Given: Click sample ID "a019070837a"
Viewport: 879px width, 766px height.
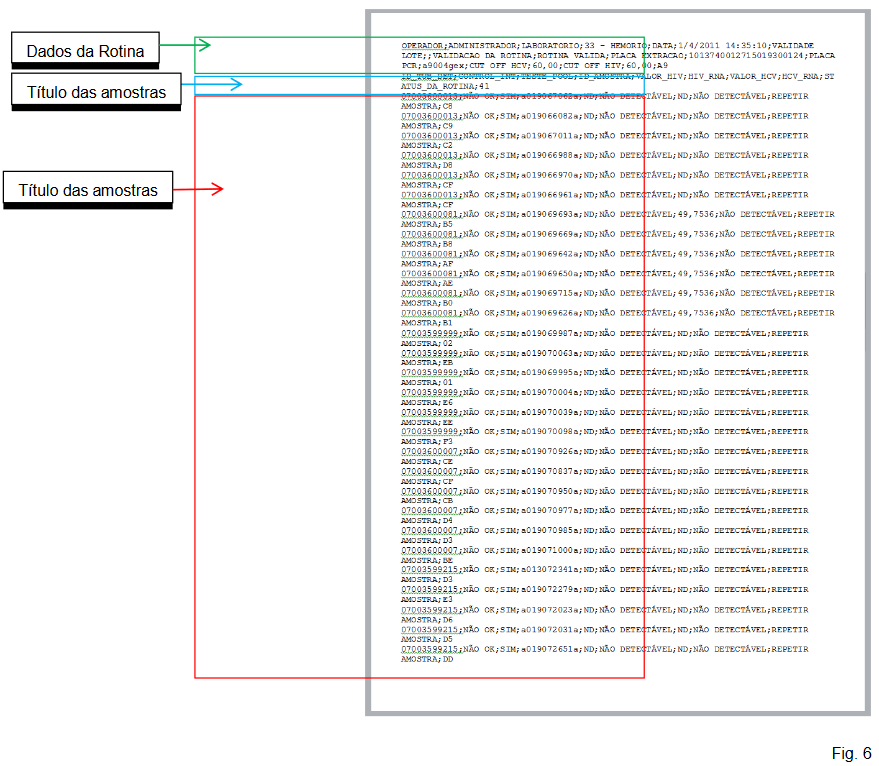Looking at the screenshot, I should point(550,472).
